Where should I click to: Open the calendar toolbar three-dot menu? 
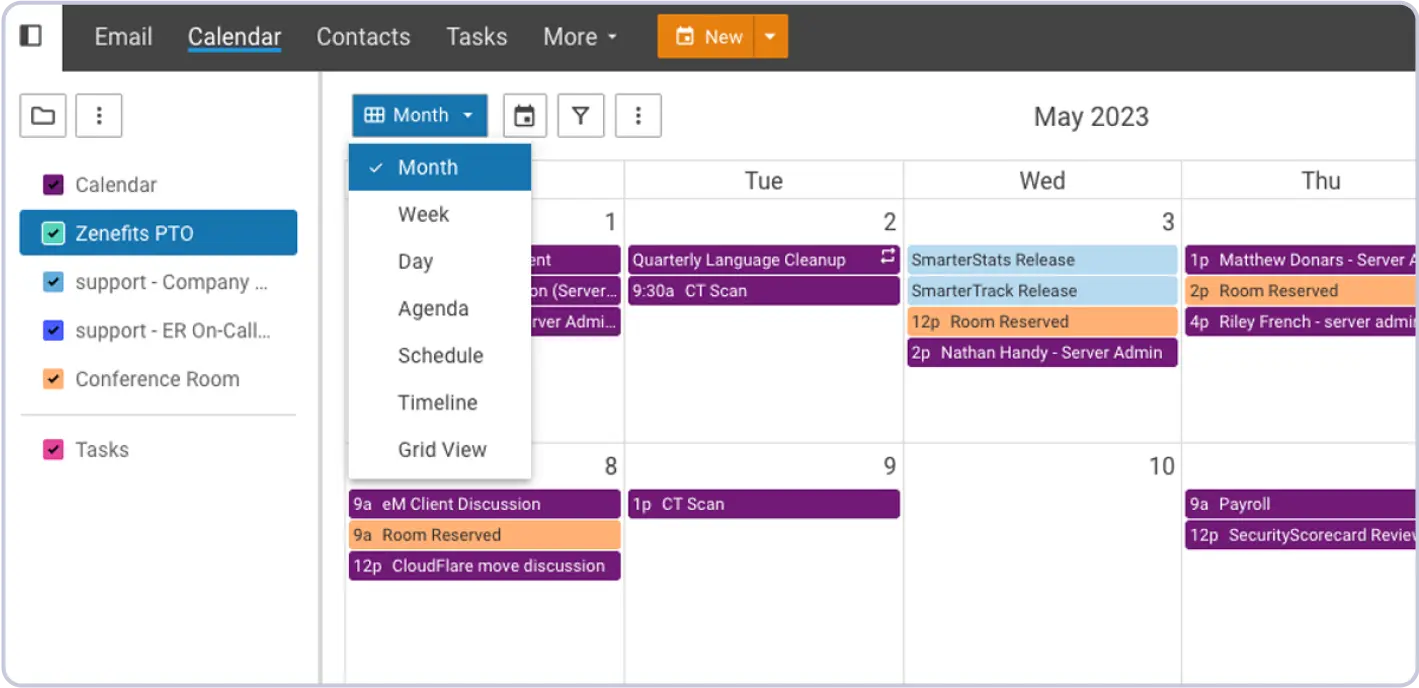638,116
